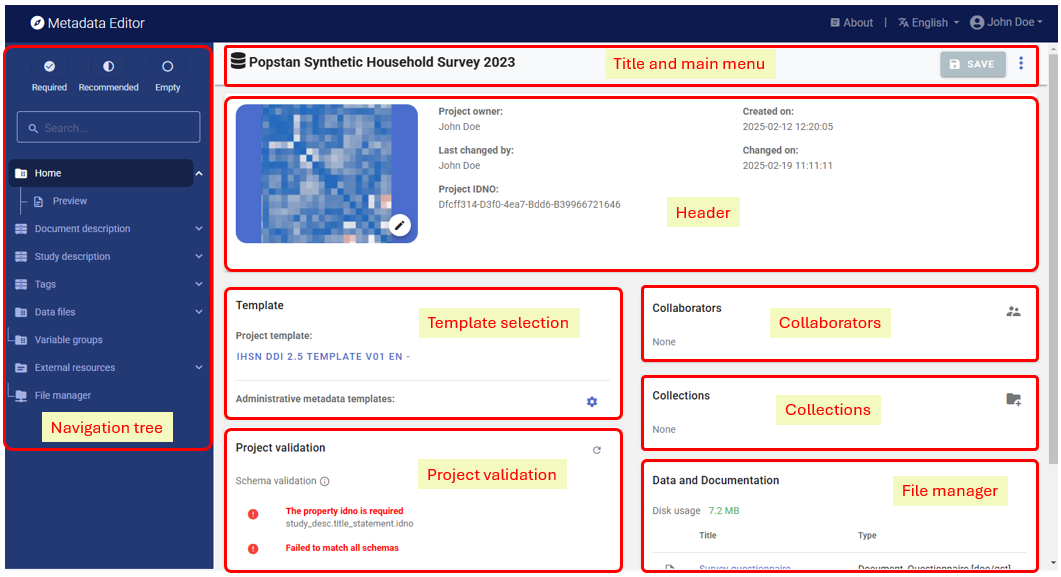Open the John Doe user menu
Screen dimensions: 1061x577
tap(1002, 22)
